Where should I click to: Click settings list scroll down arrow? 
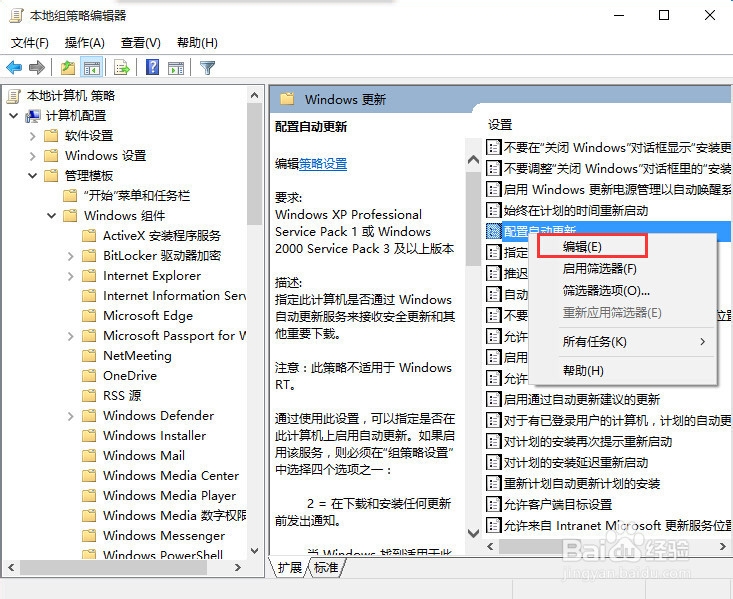[473, 533]
